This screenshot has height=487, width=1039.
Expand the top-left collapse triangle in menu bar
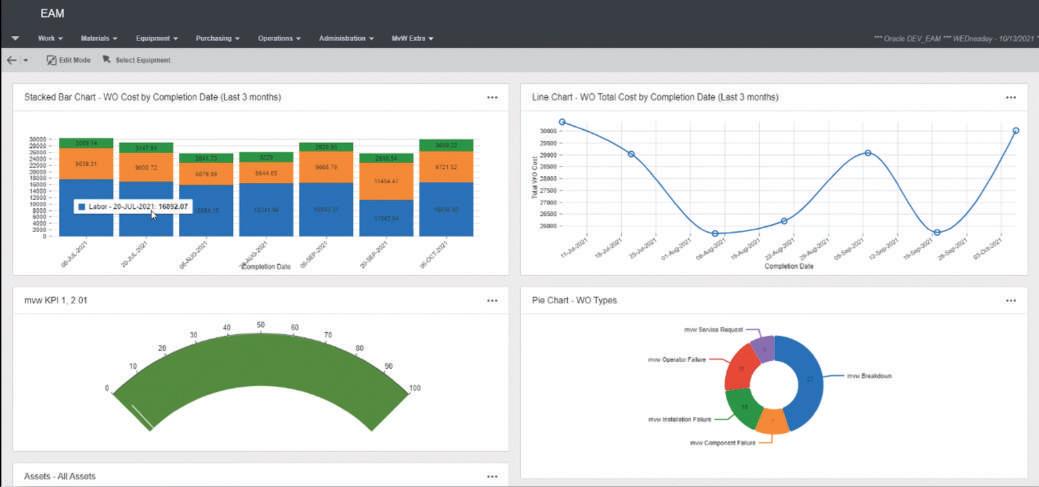tap(15, 38)
